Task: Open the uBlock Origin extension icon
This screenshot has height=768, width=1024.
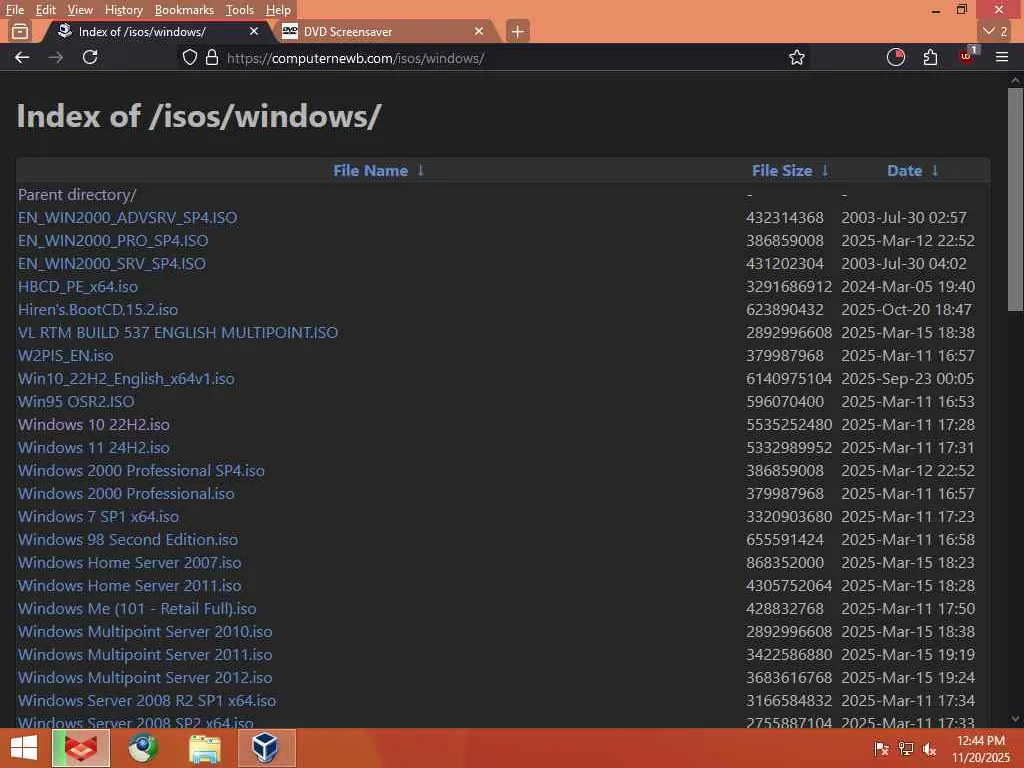Action: pos(967,56)
